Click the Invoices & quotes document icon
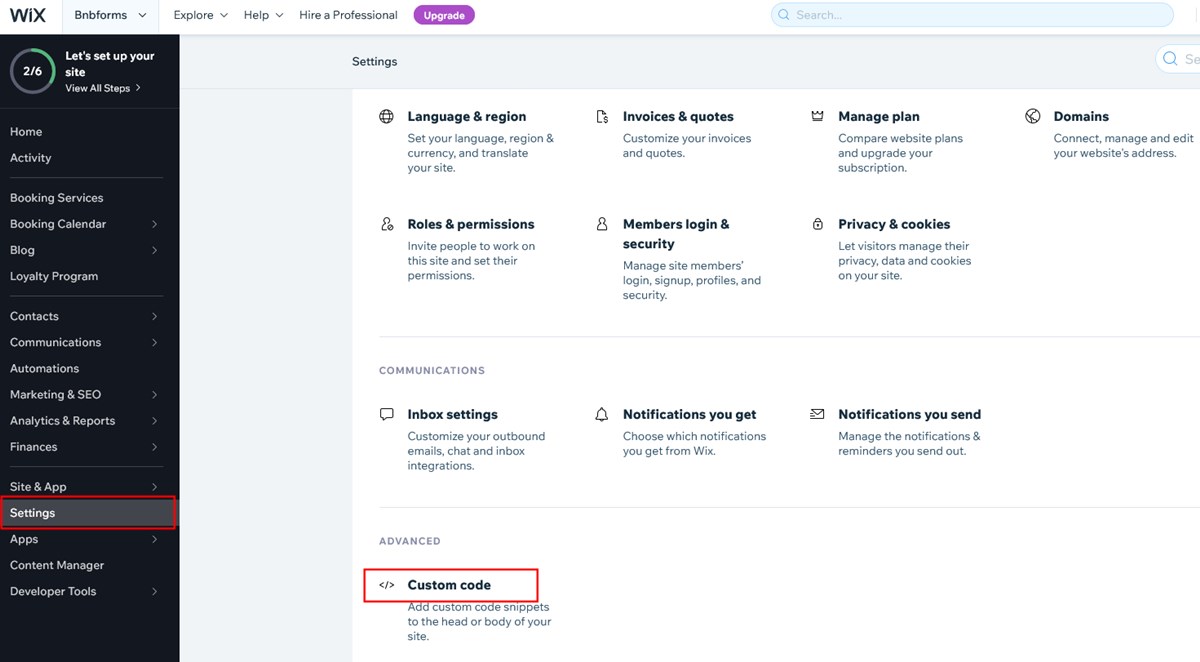The image size is (1200, 662). [602, 117]
